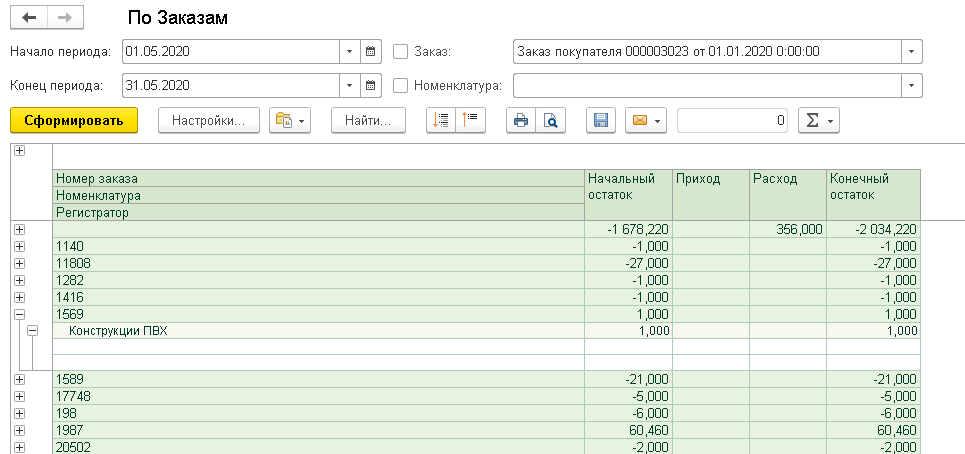Open the Заказ покупателя dropdown list
The height and width of the screenshot is (454, 965).
pos(911,51)
